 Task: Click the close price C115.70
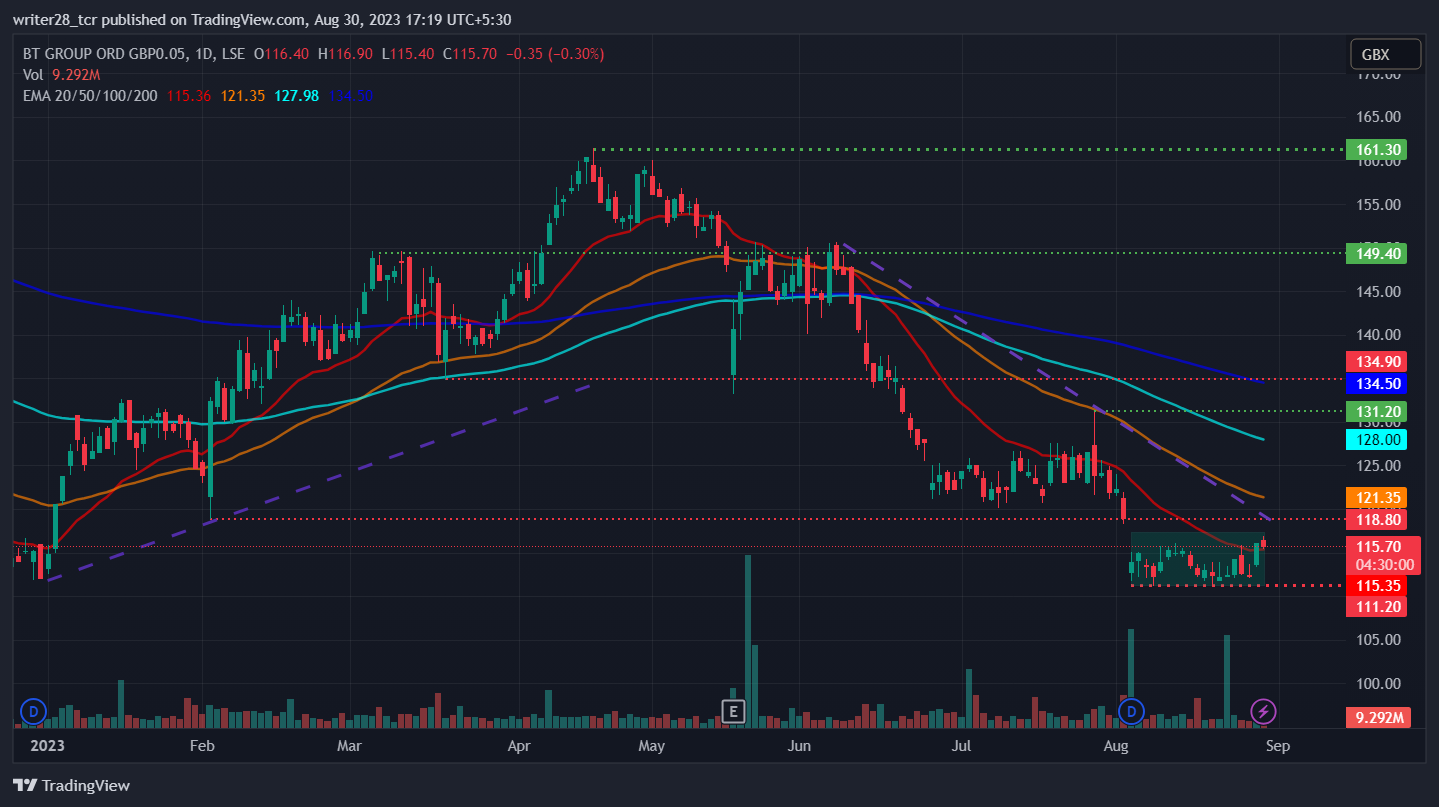pyautogui.click(x=468, y=54)
